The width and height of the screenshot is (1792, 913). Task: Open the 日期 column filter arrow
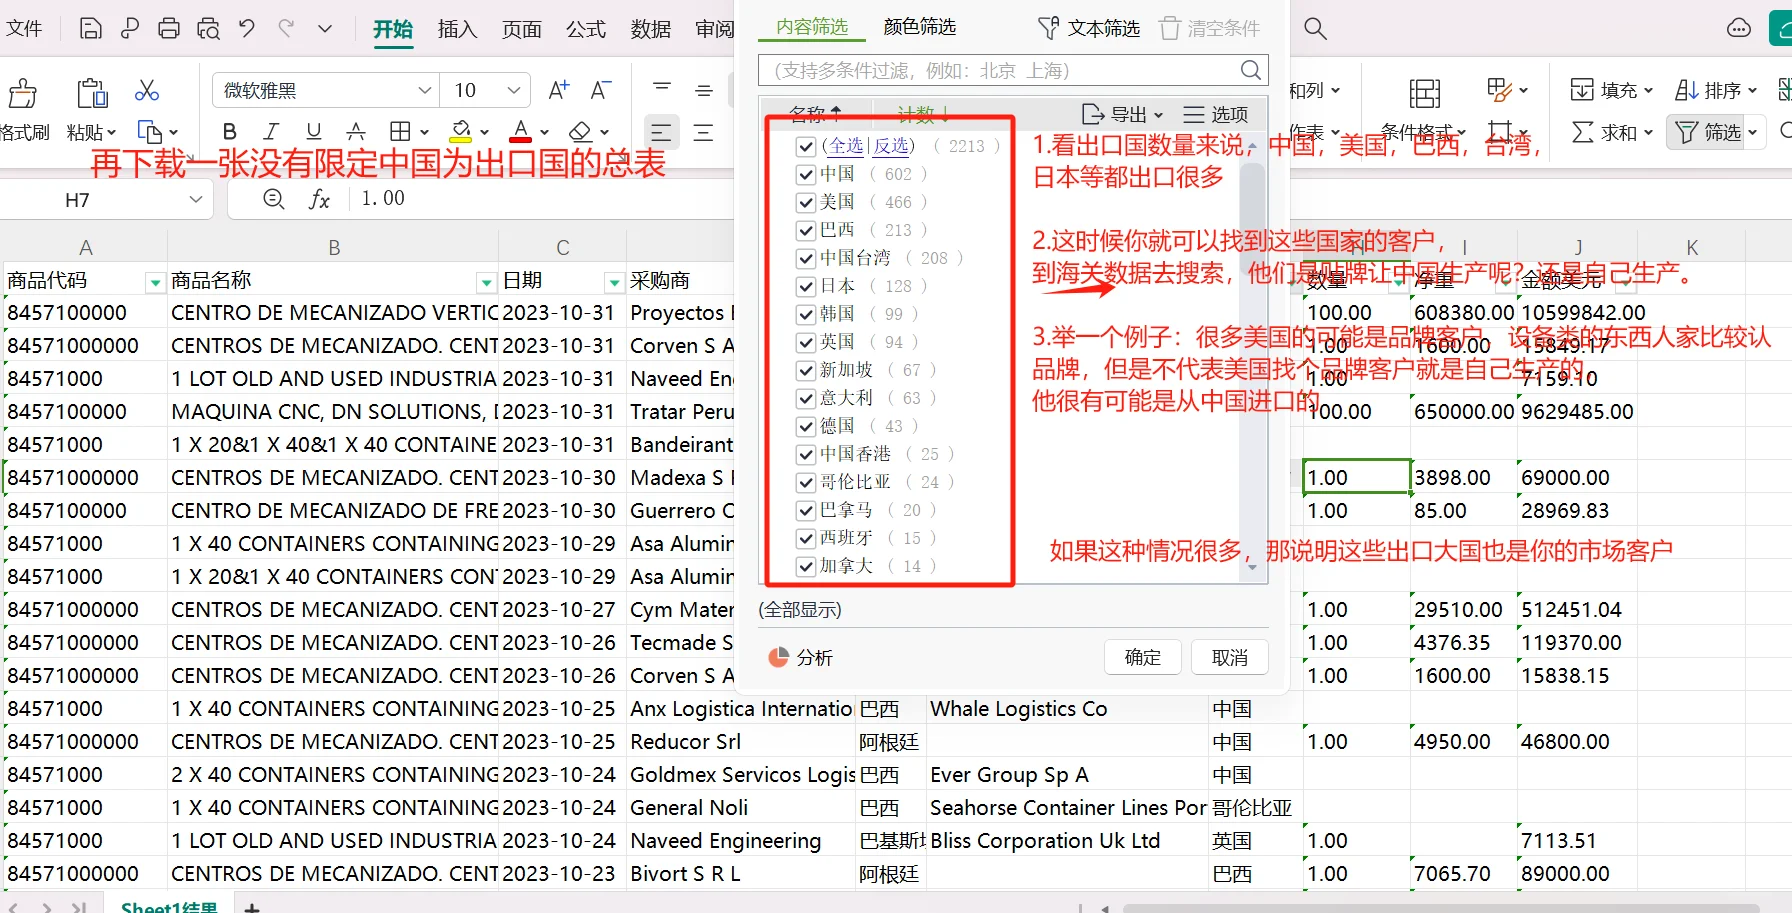[x=613, y=283]
